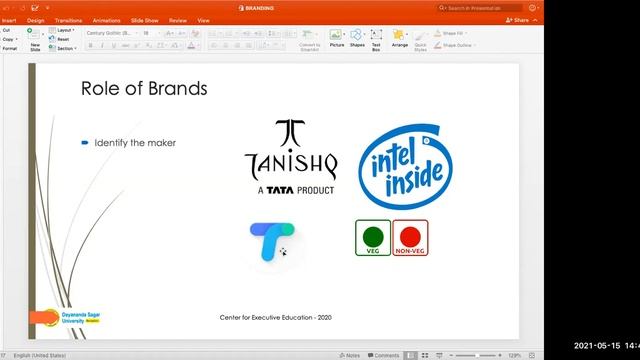Open Quick Access toolbar customize arrow

(48, 8)
